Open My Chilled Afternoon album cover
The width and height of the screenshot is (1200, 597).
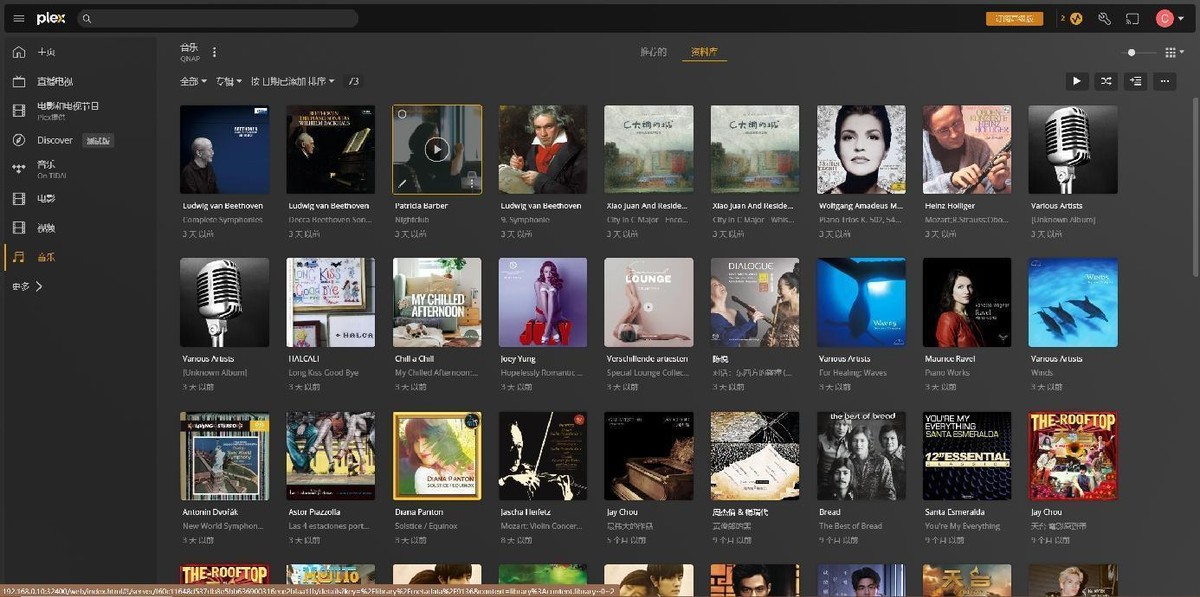437,302
